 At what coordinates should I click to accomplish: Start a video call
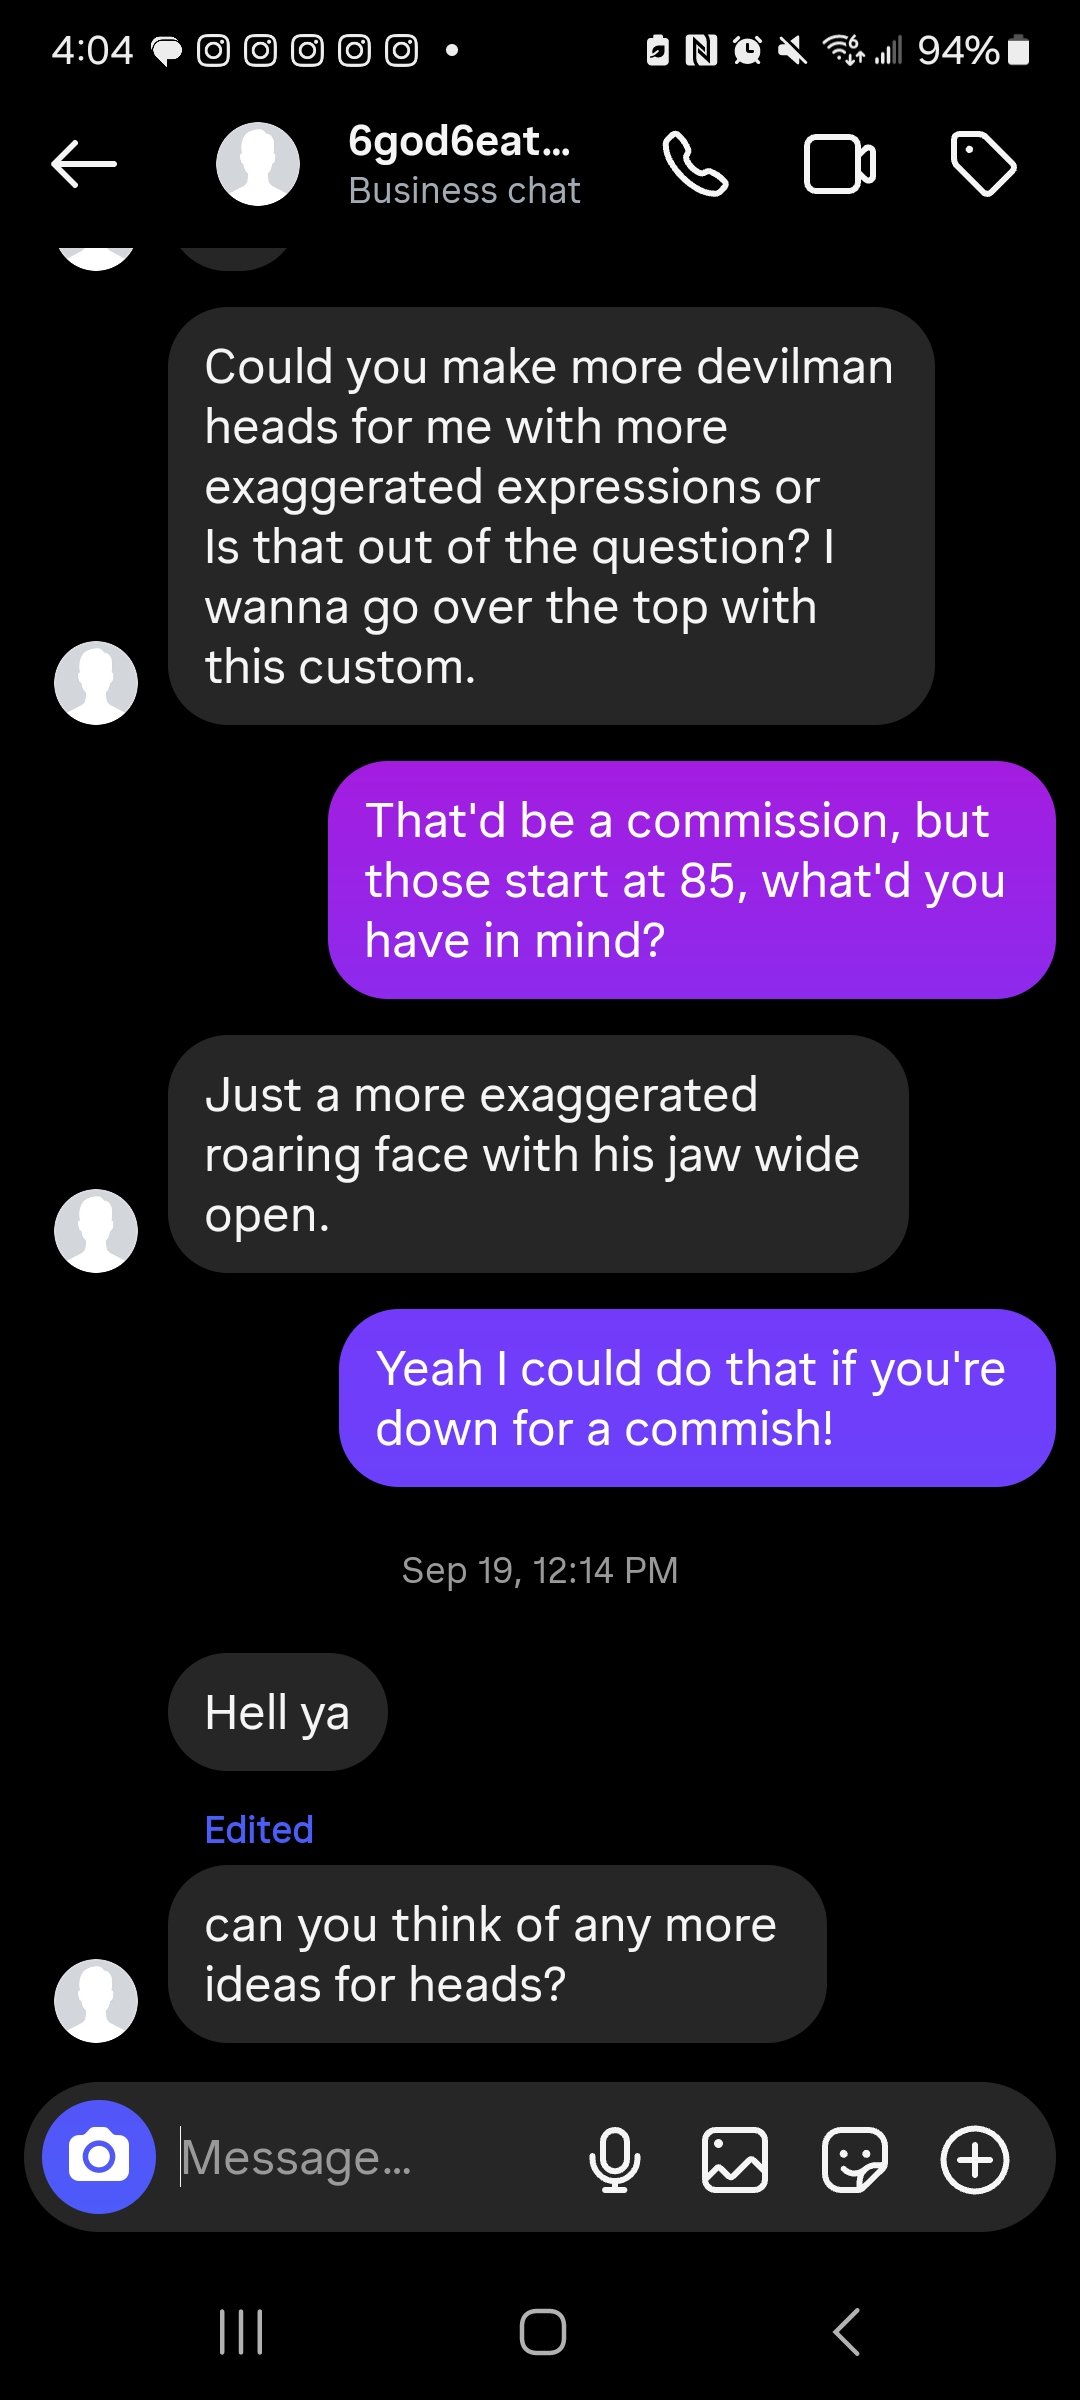point(840,164)
